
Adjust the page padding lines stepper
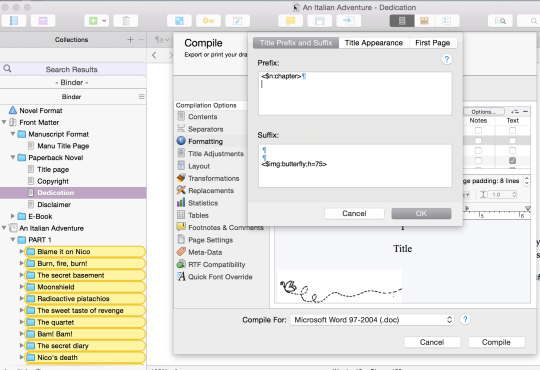(527, 181)
